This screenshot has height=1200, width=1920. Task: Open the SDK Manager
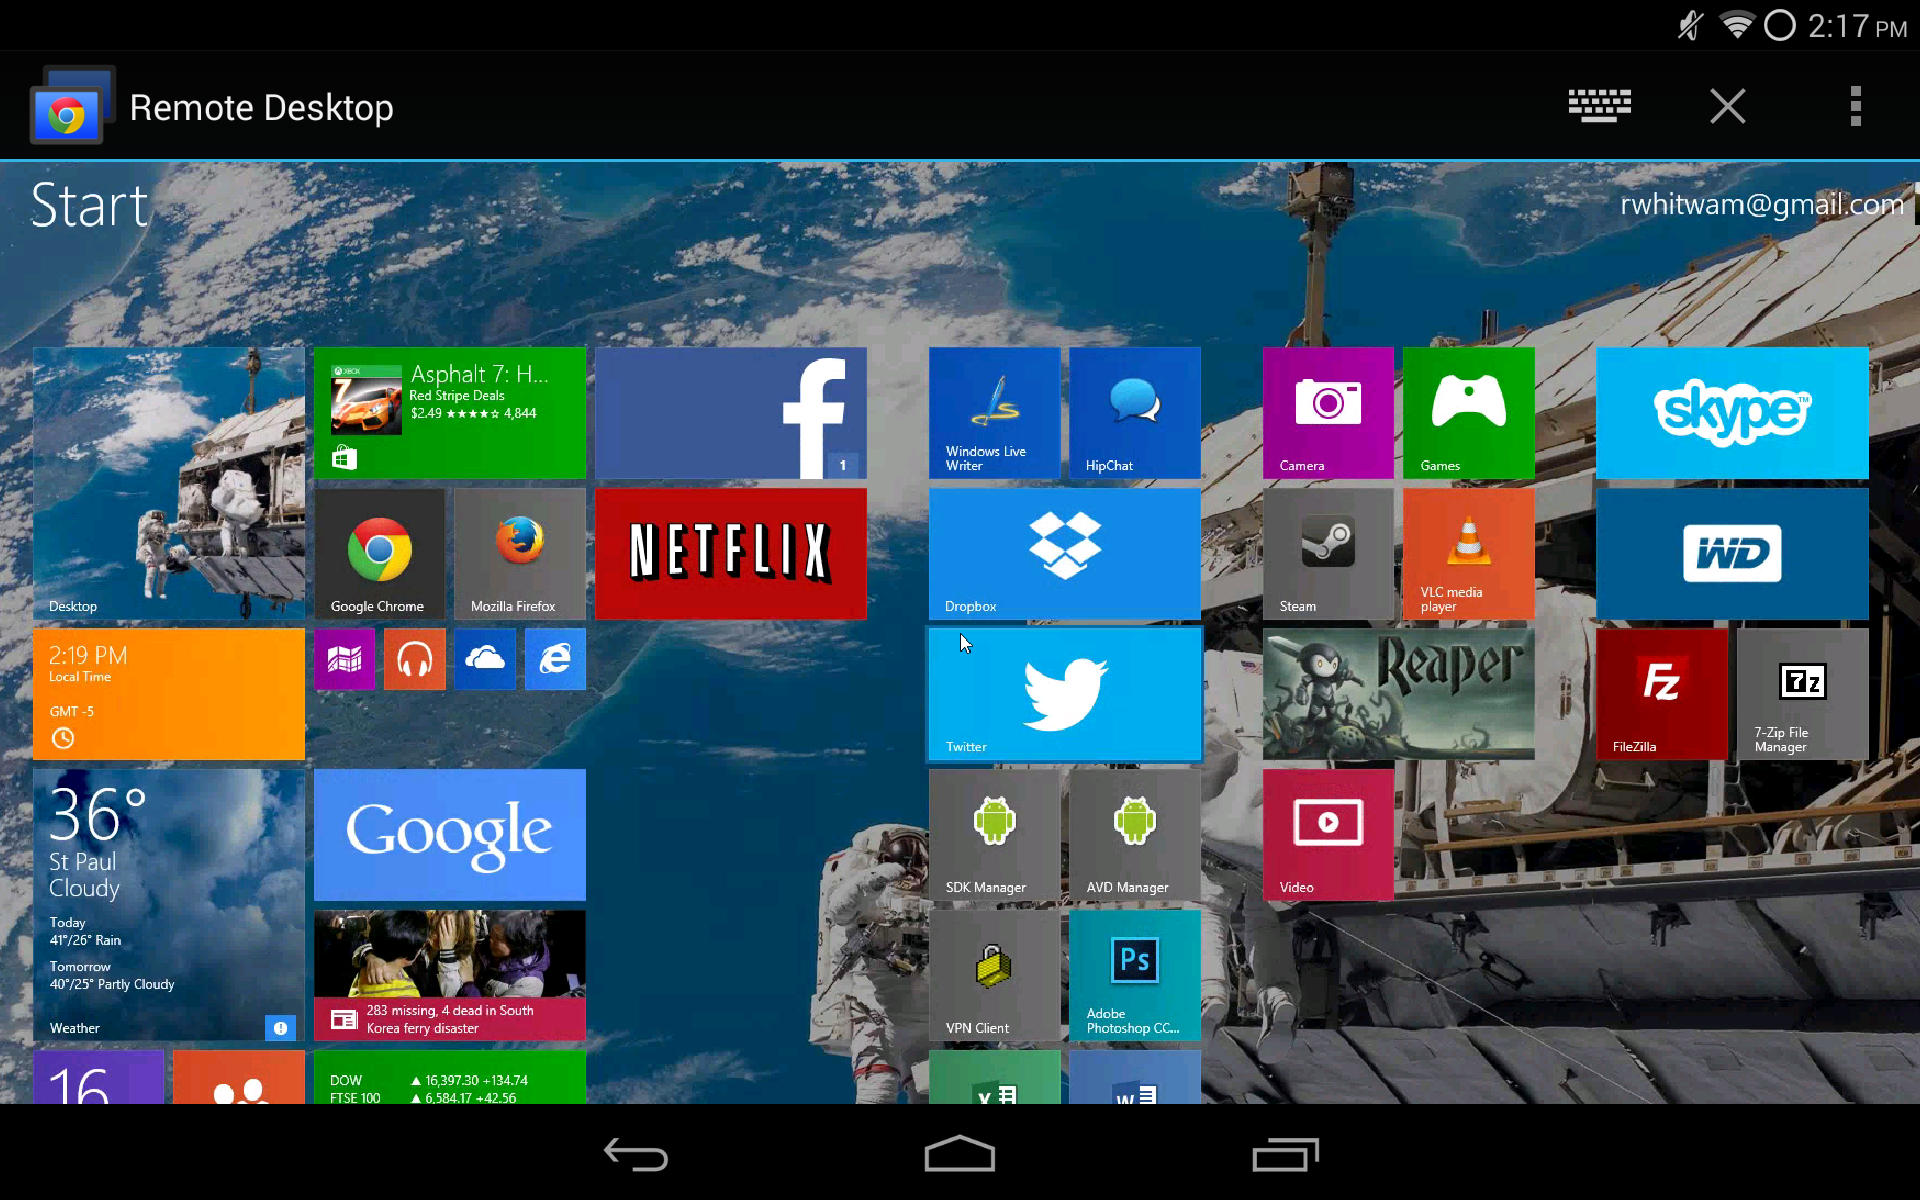[995, 835]
